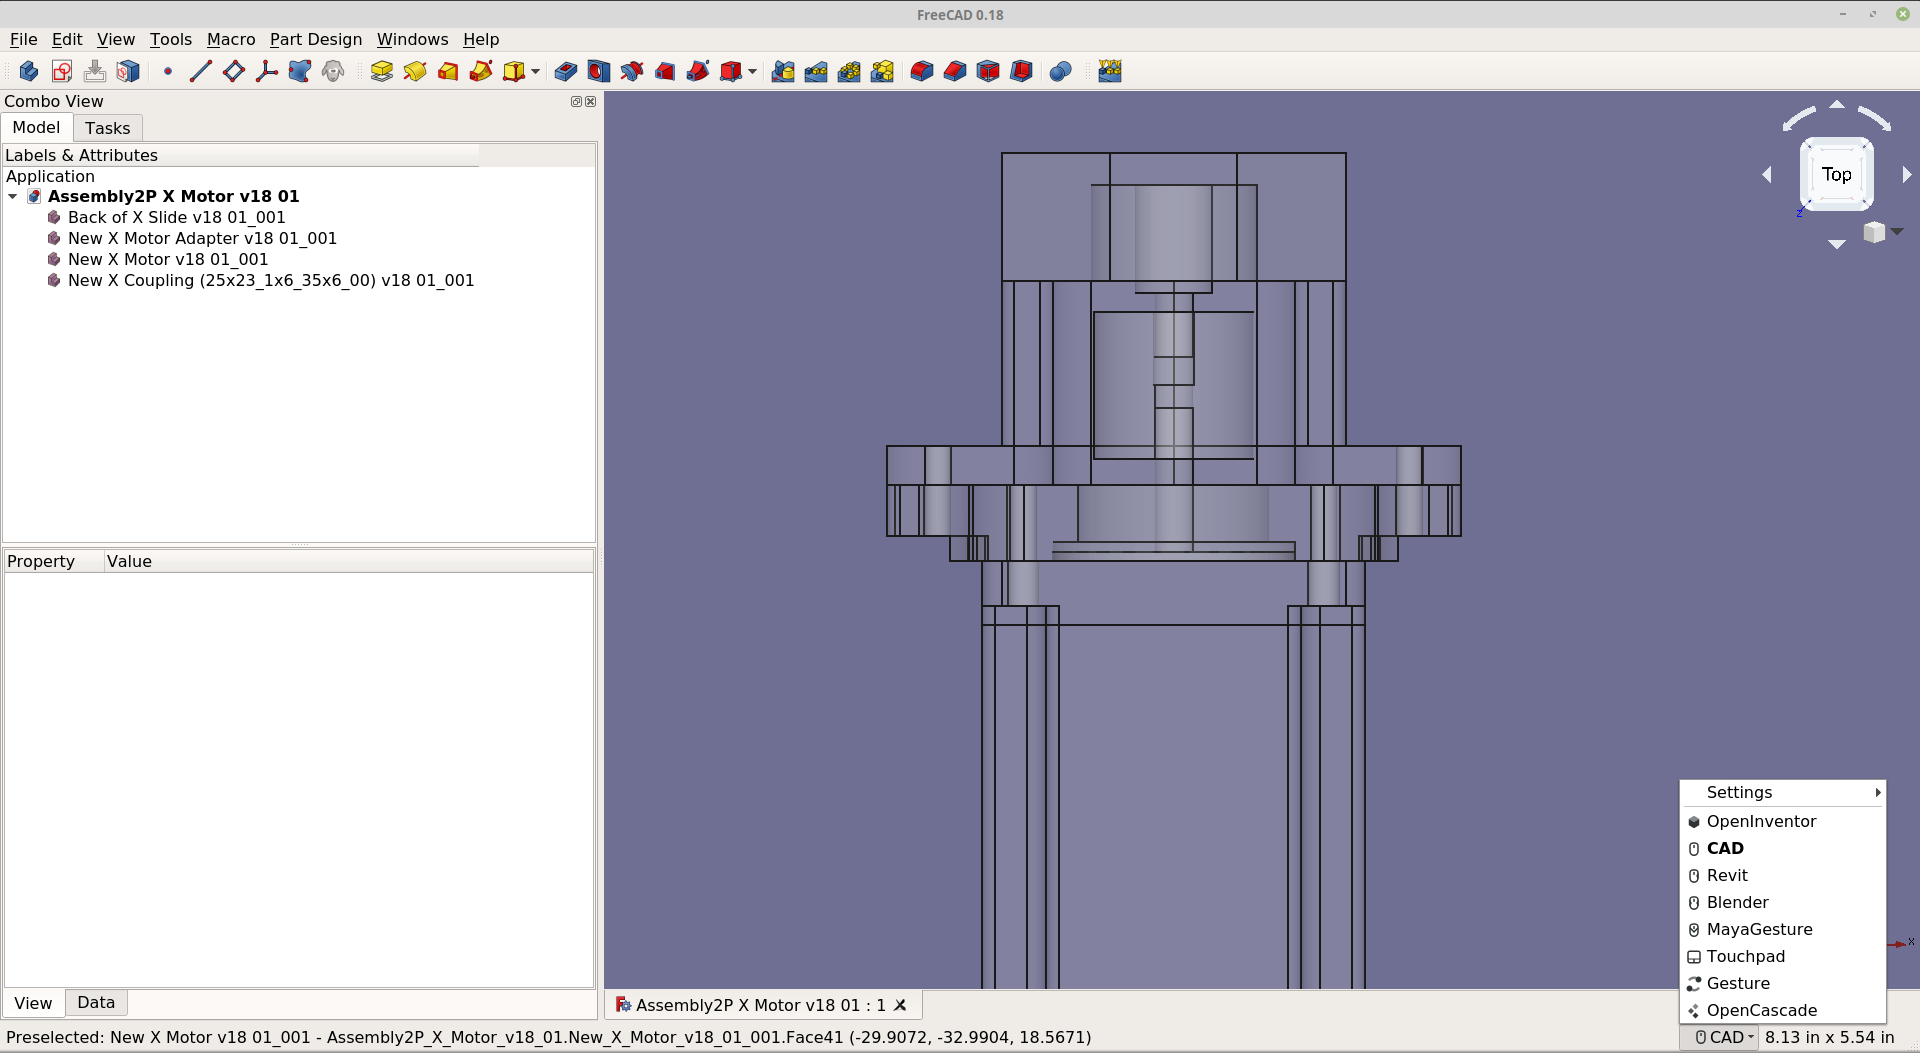Click the MultiTransform icon
This screenshot has height=1053, width=1920.
pos(882,71)
